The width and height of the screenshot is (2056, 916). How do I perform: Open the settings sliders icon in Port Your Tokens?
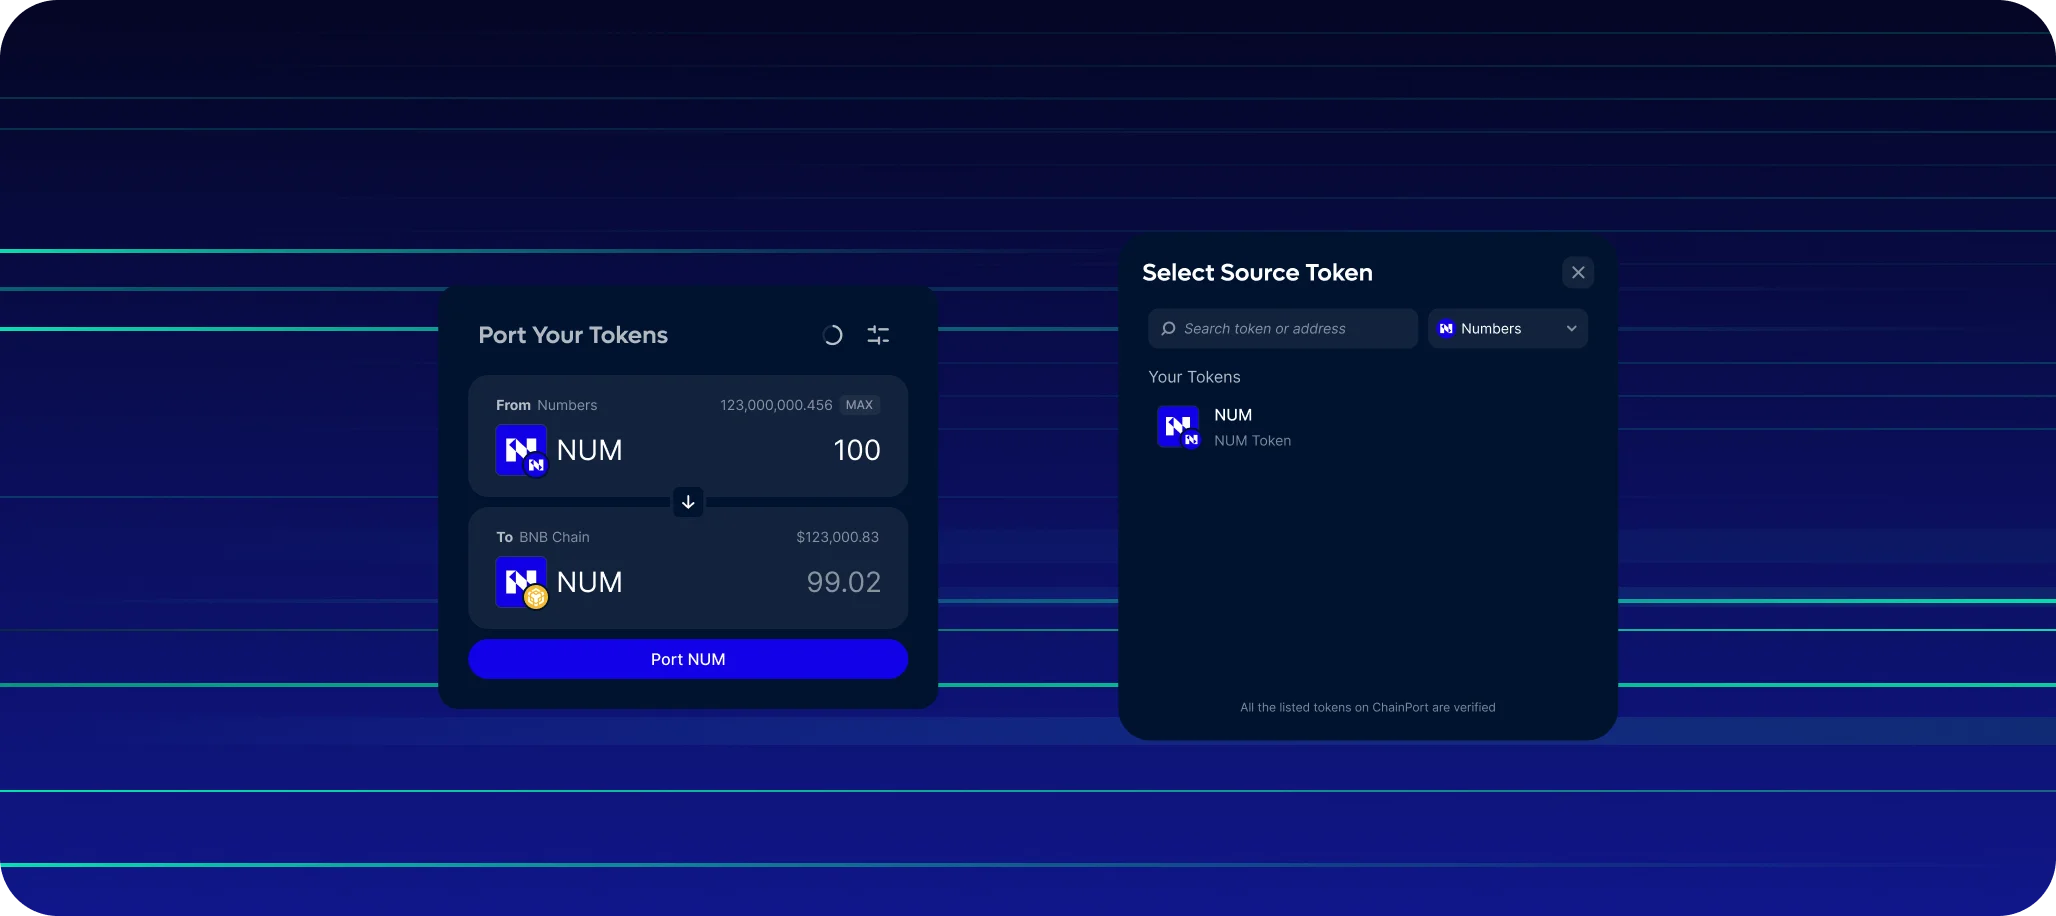click(x=878, y=335)
